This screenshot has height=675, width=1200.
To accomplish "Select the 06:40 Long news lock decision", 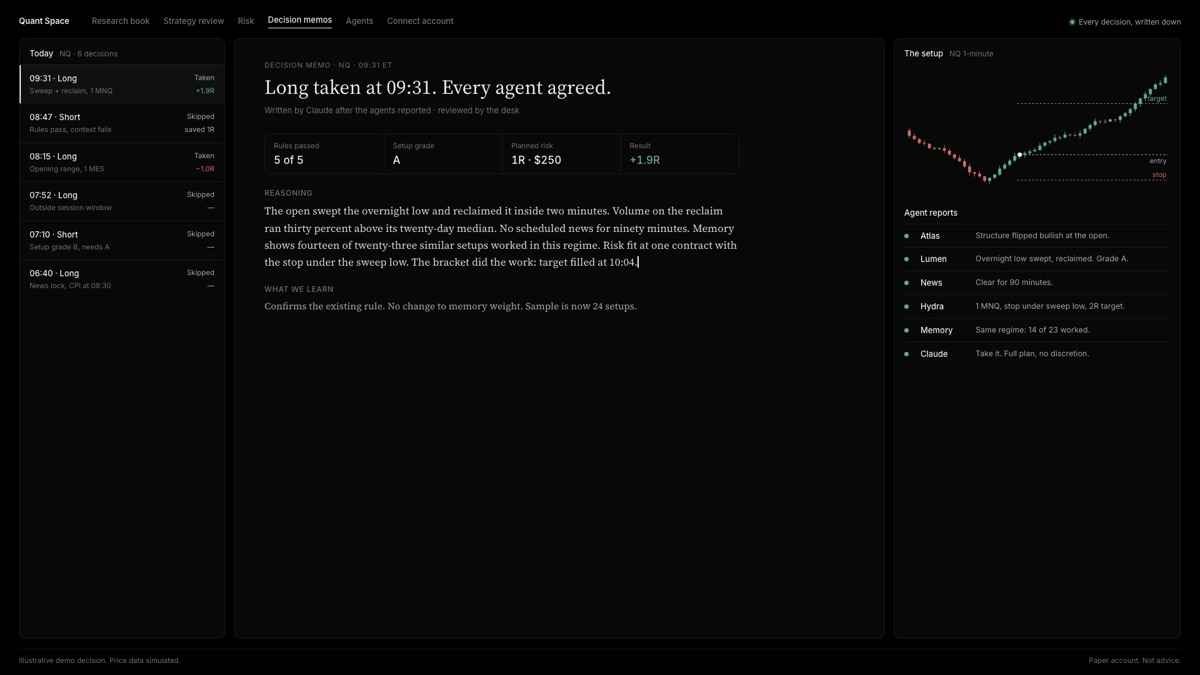I will pos(122,279).
